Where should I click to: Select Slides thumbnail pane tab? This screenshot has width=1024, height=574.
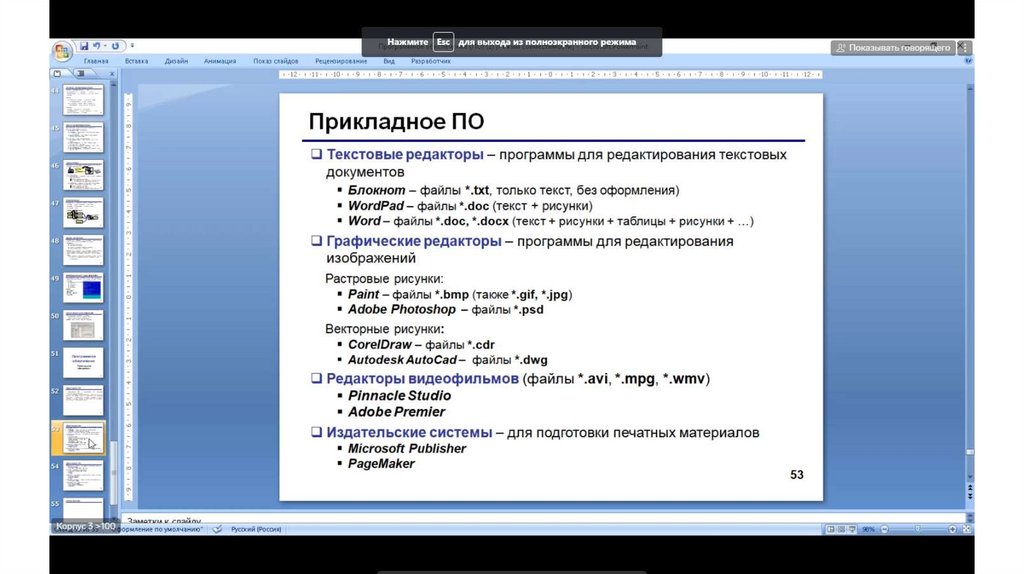(x=57, y=74)
